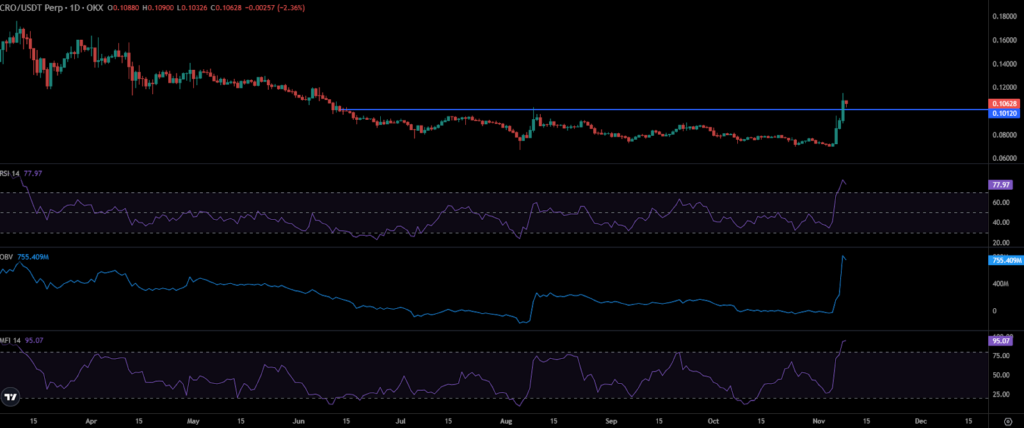1024x428 pixels.
Task: Select the RSI 14 indicator legend
Action: pyautogui.click(x=12, y=173)
